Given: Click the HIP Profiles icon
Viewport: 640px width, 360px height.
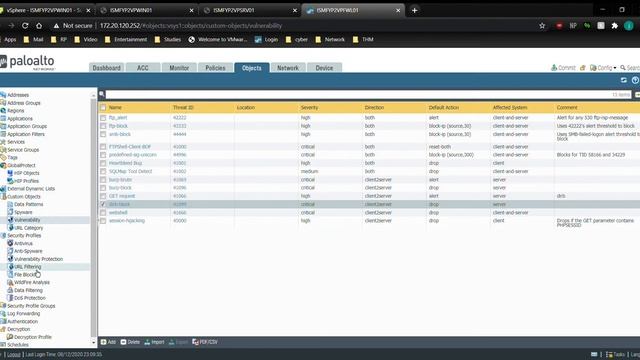Looking at the screenshot, I should [x=10, y=181].
